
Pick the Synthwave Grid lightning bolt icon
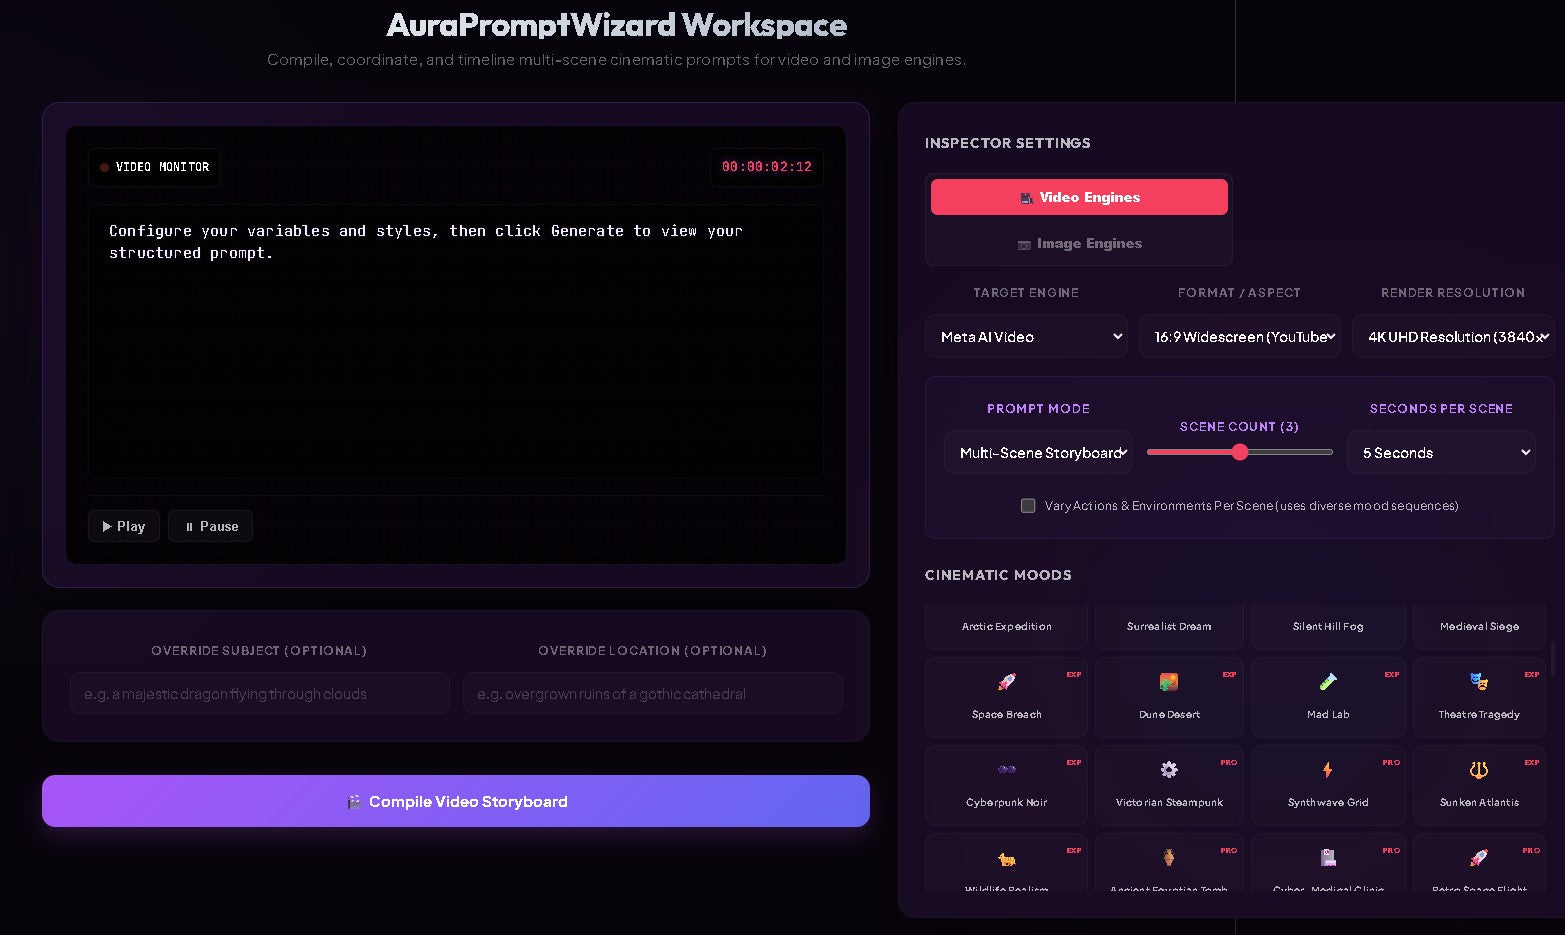tap(1327, 770)
